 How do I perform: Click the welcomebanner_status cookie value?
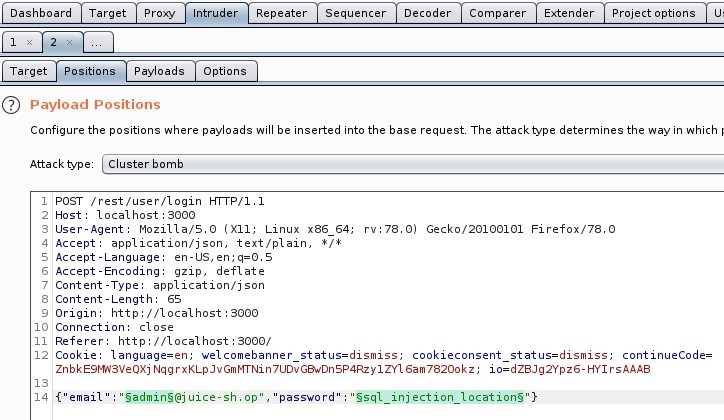[373, 355]
